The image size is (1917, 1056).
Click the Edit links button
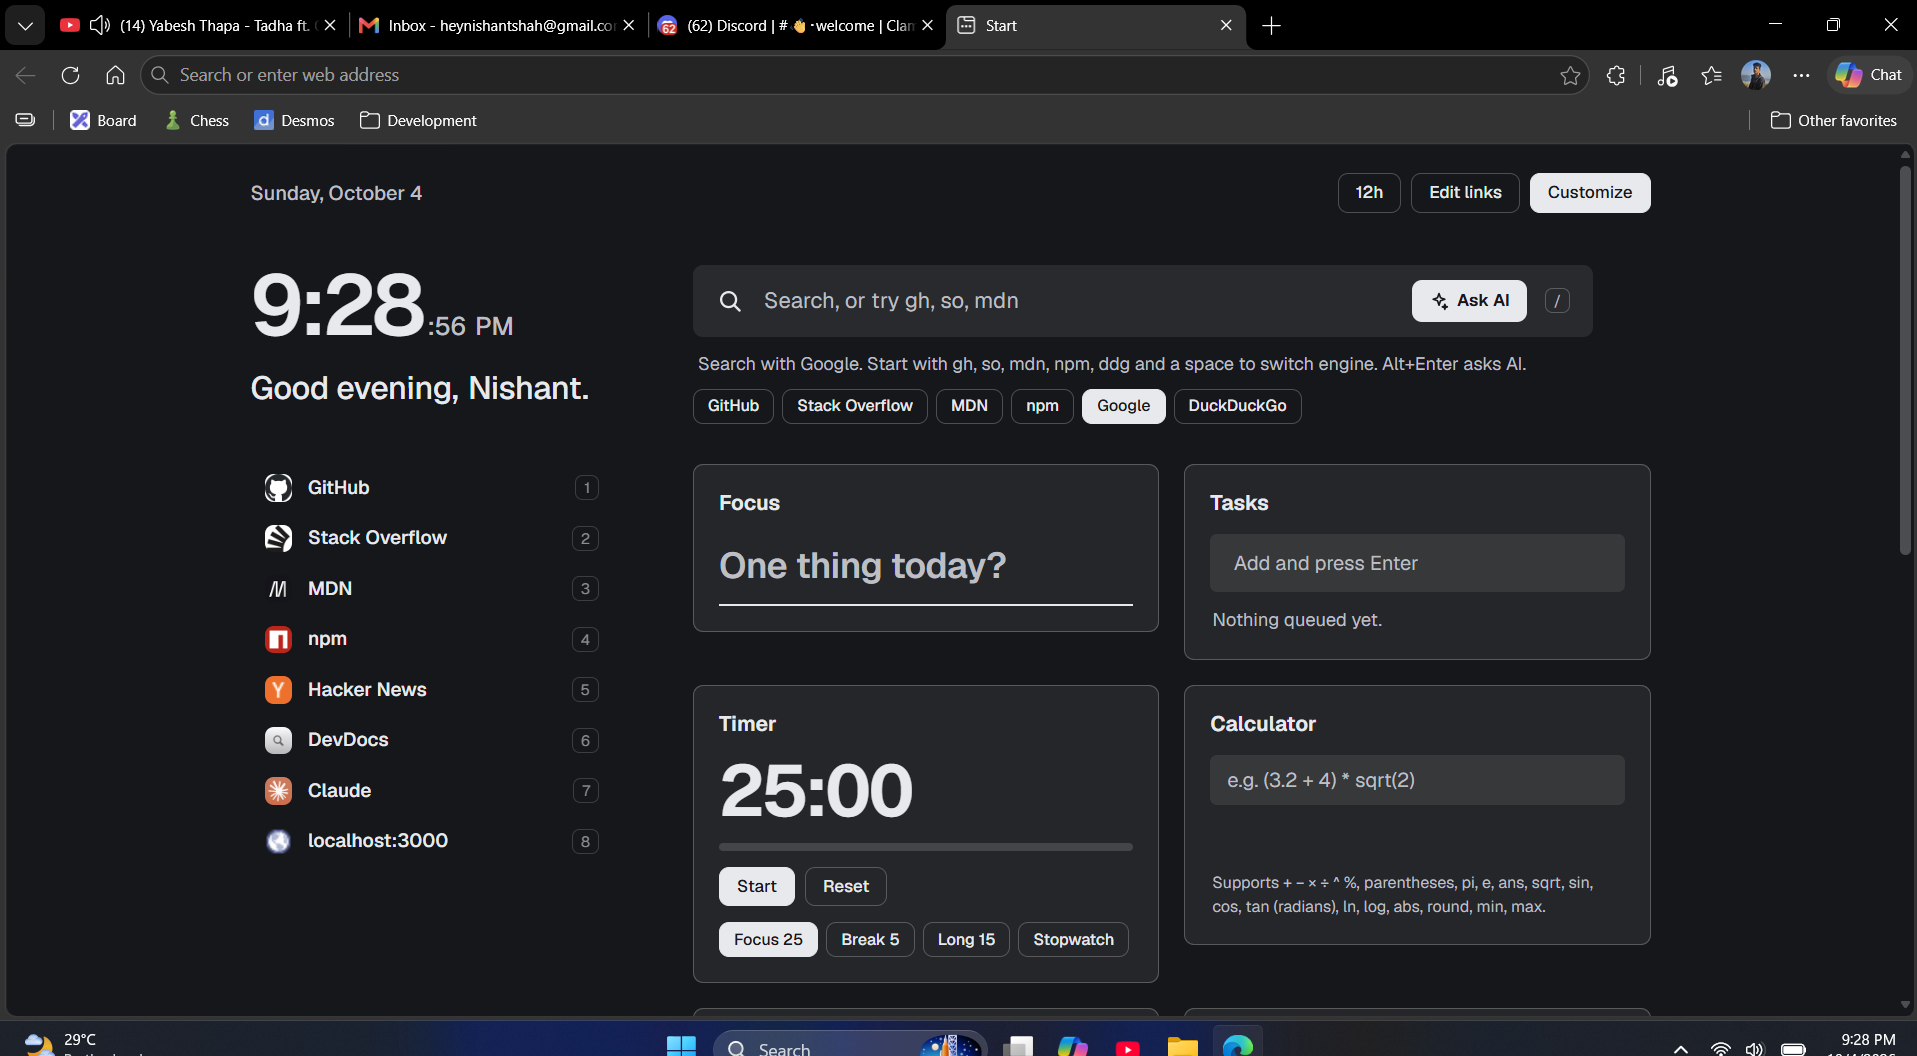tap(1465, 193)
